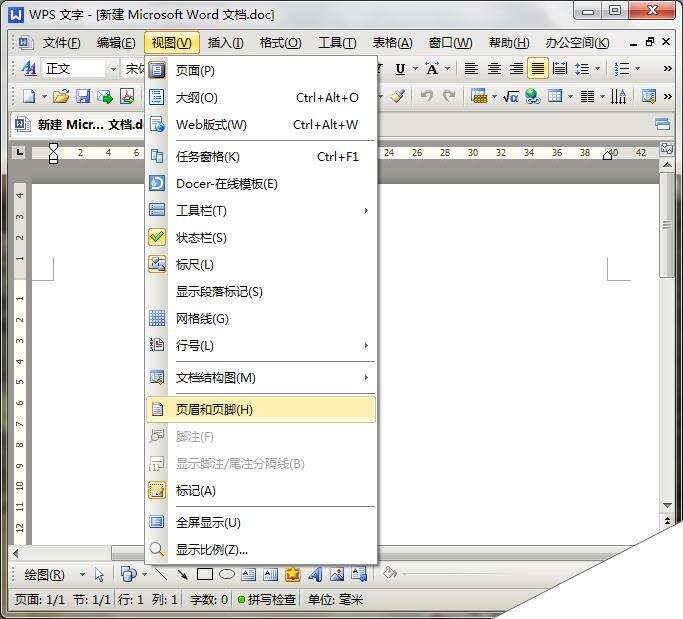This screenshot has width=683, height=619.
Task: Click the text direction icon
Action: 618,96
